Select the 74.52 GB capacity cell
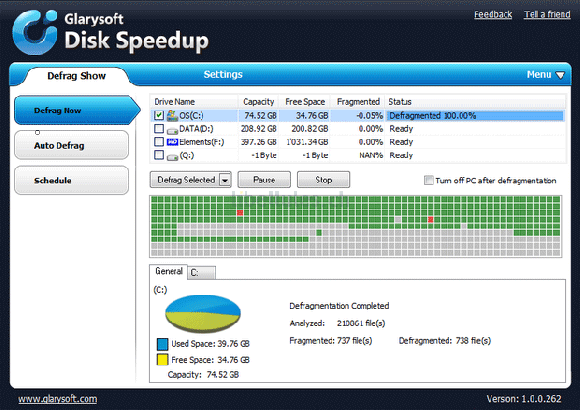Viewport: 580px width, 410px height. 260,115
